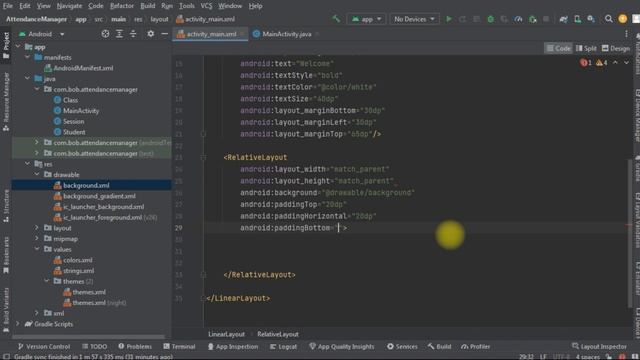Open the Terminal tool window
Screen dimensions: 640x360
(179, 346)
